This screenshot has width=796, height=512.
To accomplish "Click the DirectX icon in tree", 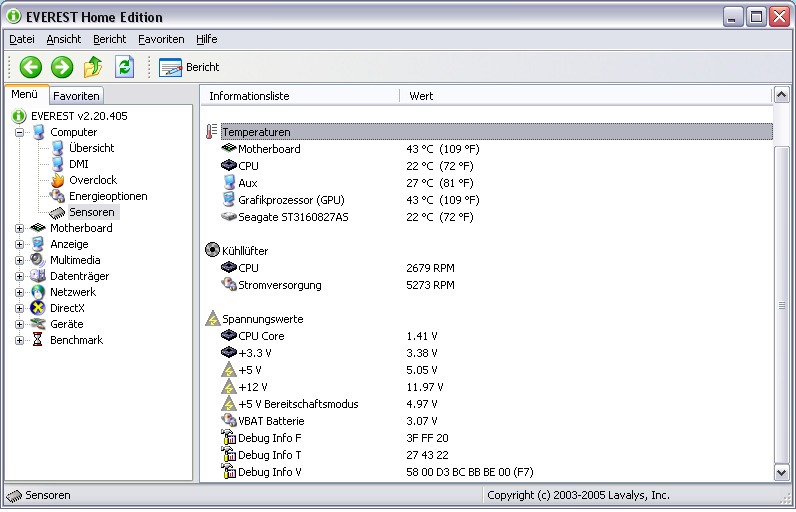I will pyautogui.click(x=38, y=308).
